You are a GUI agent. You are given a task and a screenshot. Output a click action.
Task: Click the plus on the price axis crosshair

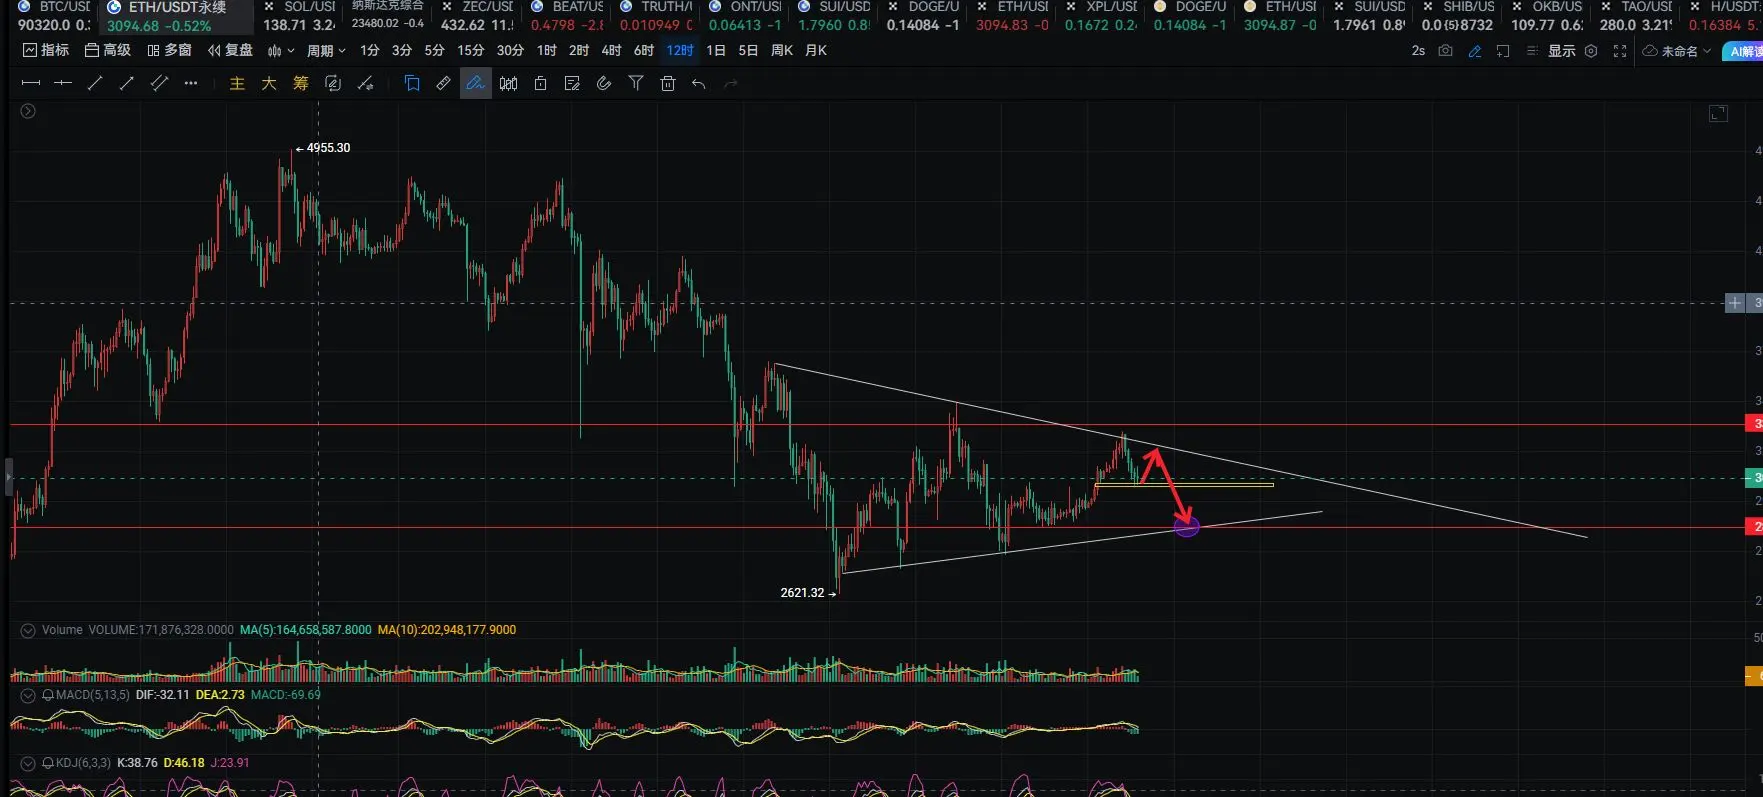tap(1735, 303)
